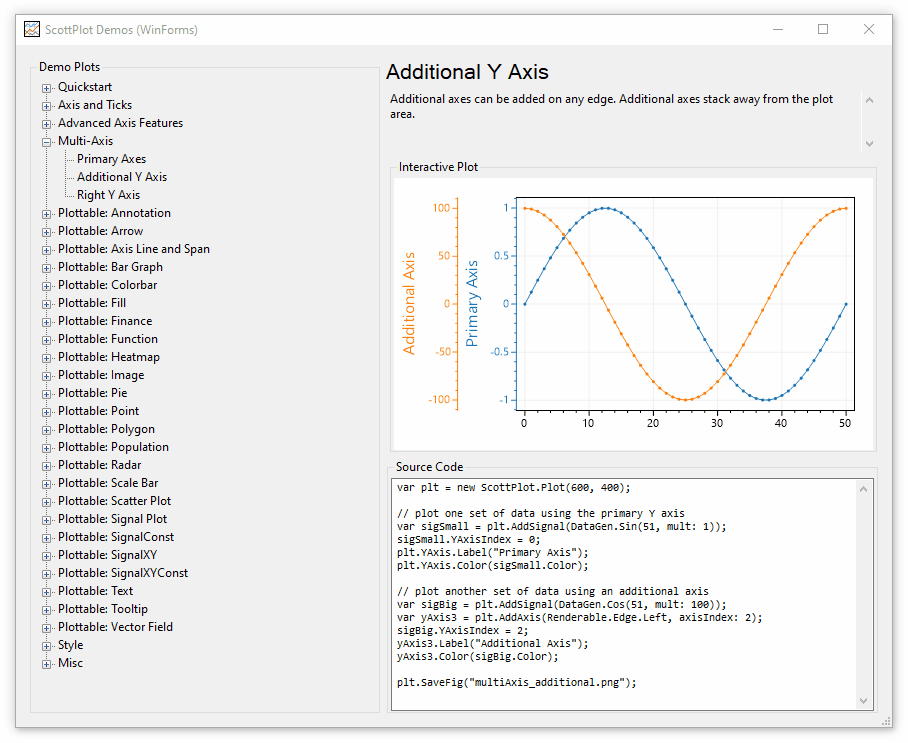Select the Plottable: Pie label
908x743 pixels.
click(x=92, y=393)
